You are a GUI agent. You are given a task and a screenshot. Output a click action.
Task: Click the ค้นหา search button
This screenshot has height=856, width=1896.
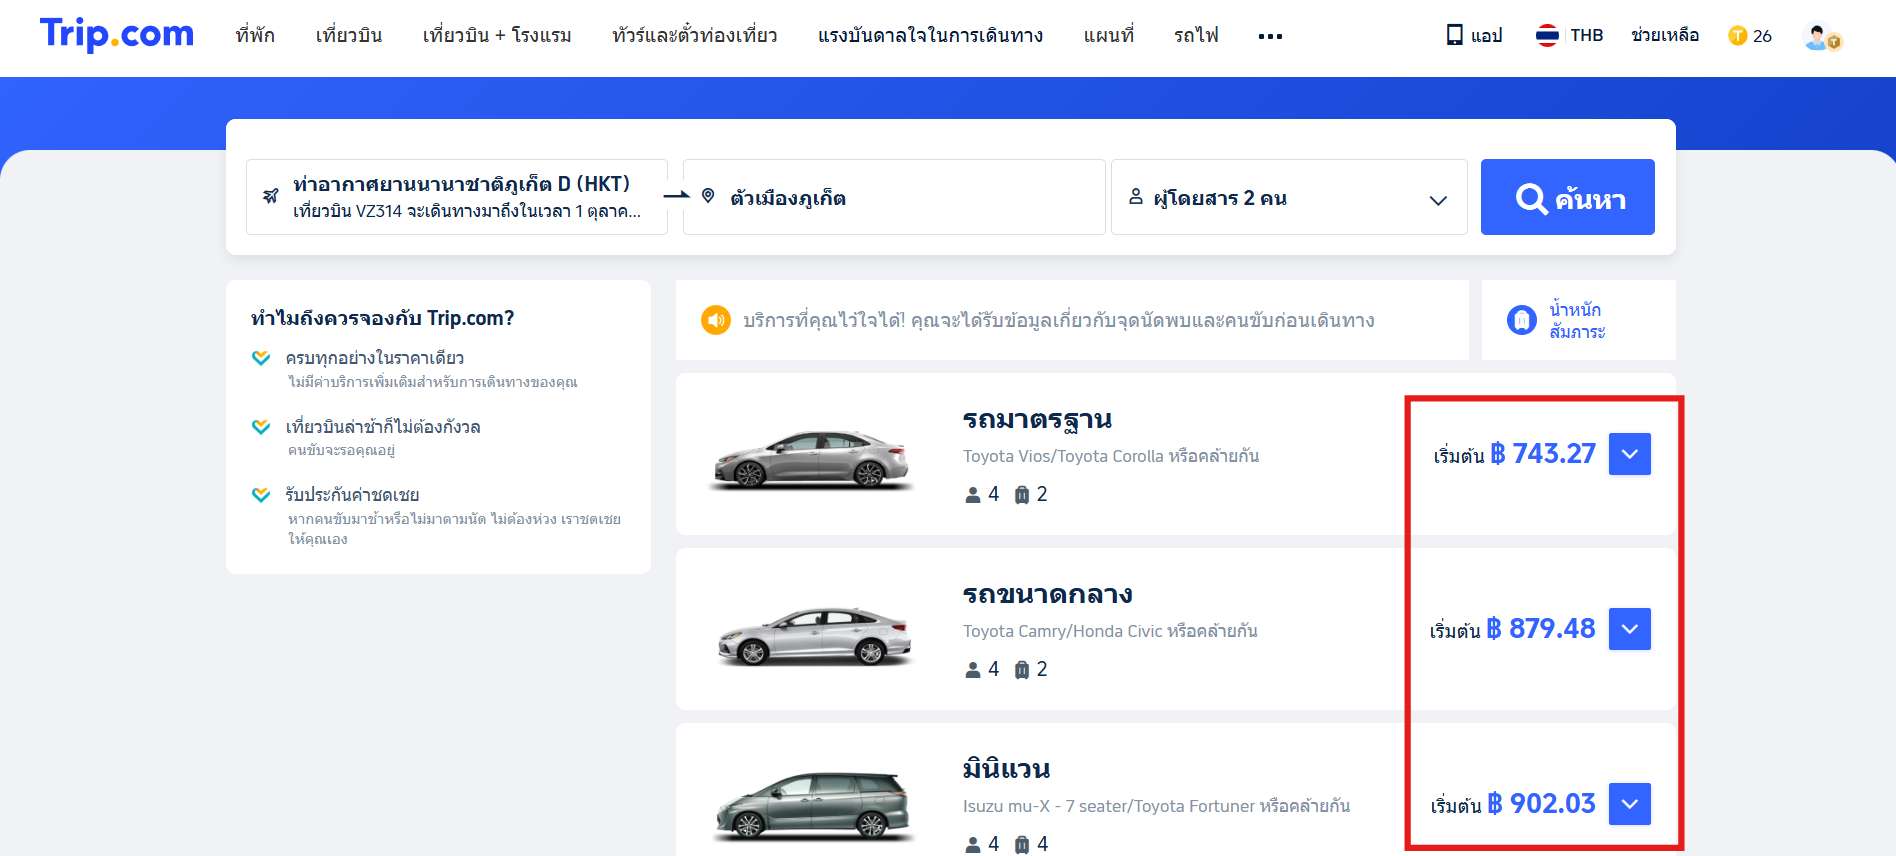(1567, 197)
